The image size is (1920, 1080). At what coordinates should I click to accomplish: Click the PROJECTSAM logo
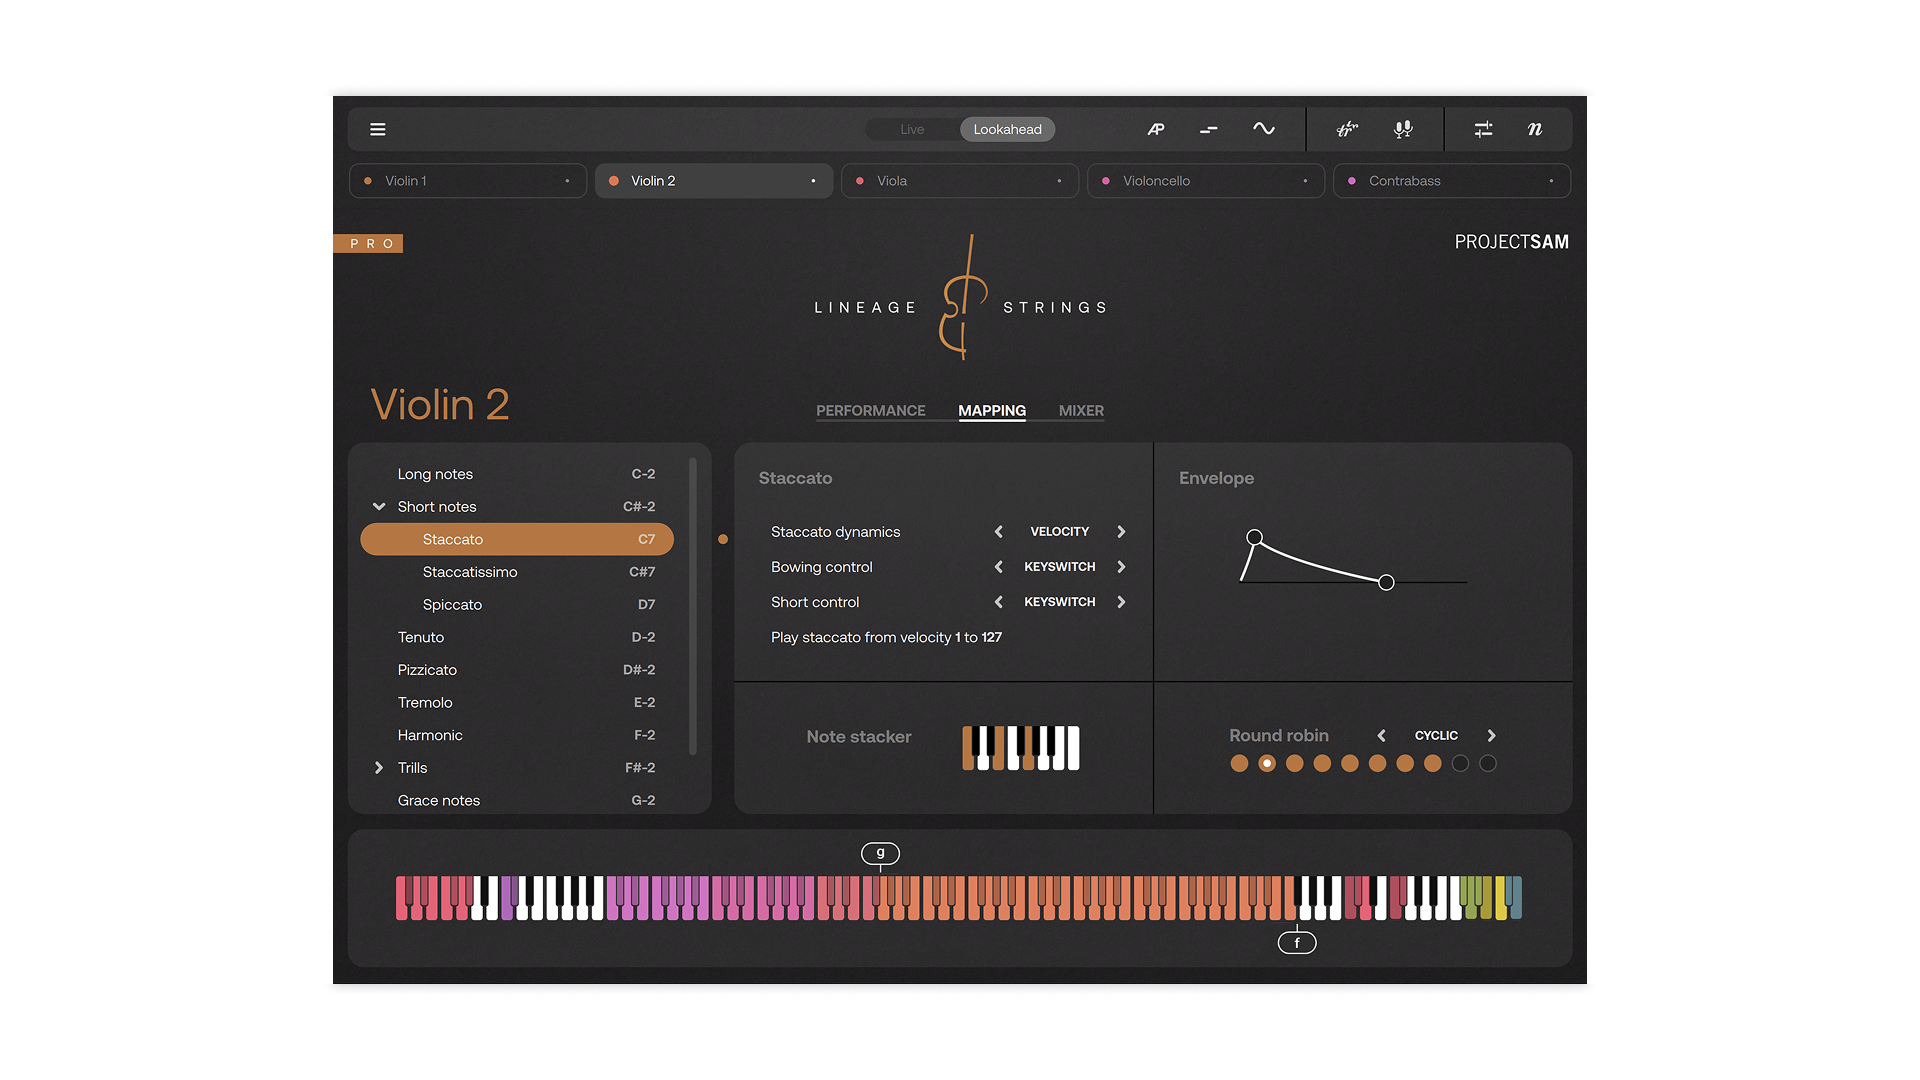coord(1511,242)
